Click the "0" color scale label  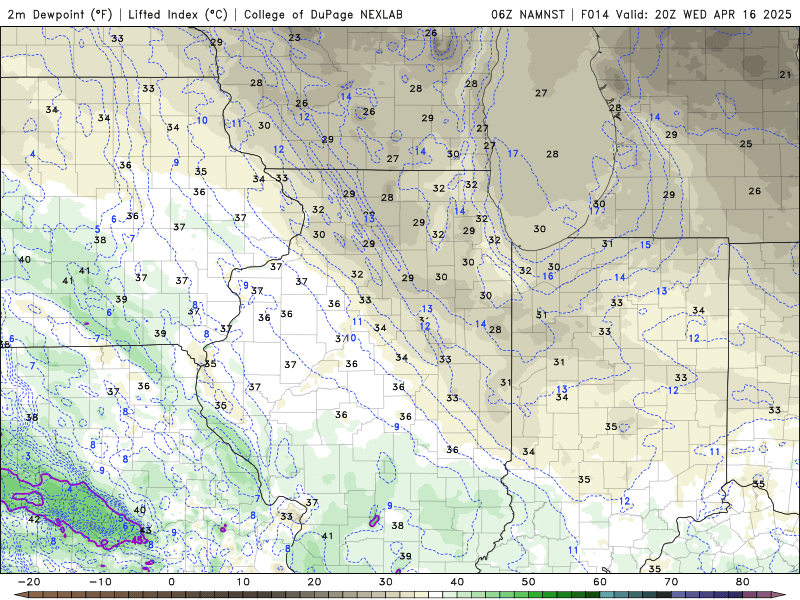(x=171, y=582)
